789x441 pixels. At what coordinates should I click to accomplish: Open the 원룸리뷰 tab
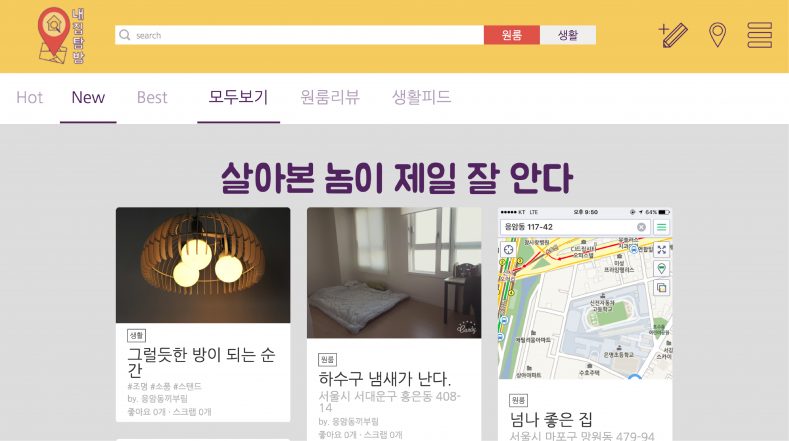pyautogui.click(x=330, y=97)
